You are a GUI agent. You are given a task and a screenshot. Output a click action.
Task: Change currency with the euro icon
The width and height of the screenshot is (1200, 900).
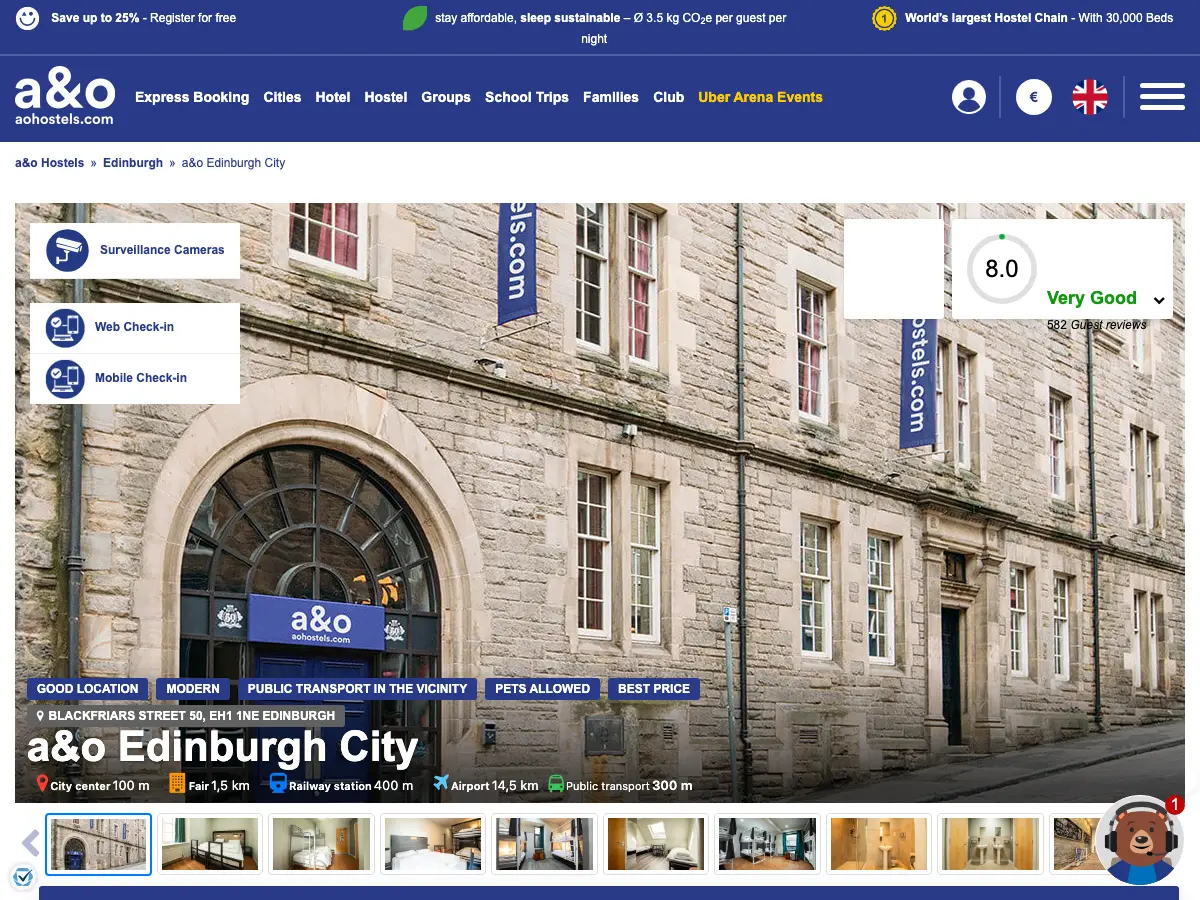tap(1034, 97)
